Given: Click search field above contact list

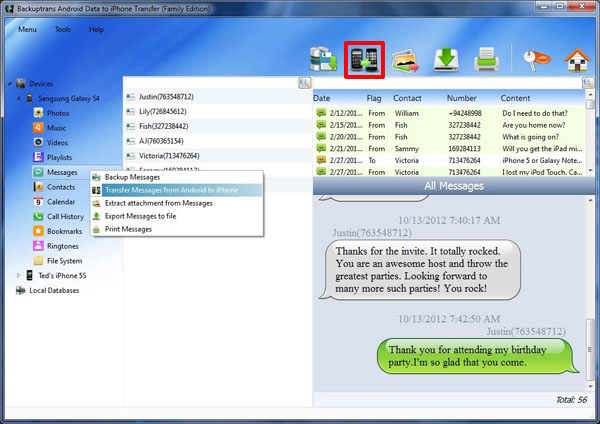Looking at the screenshot, I should tap(211, 83).
